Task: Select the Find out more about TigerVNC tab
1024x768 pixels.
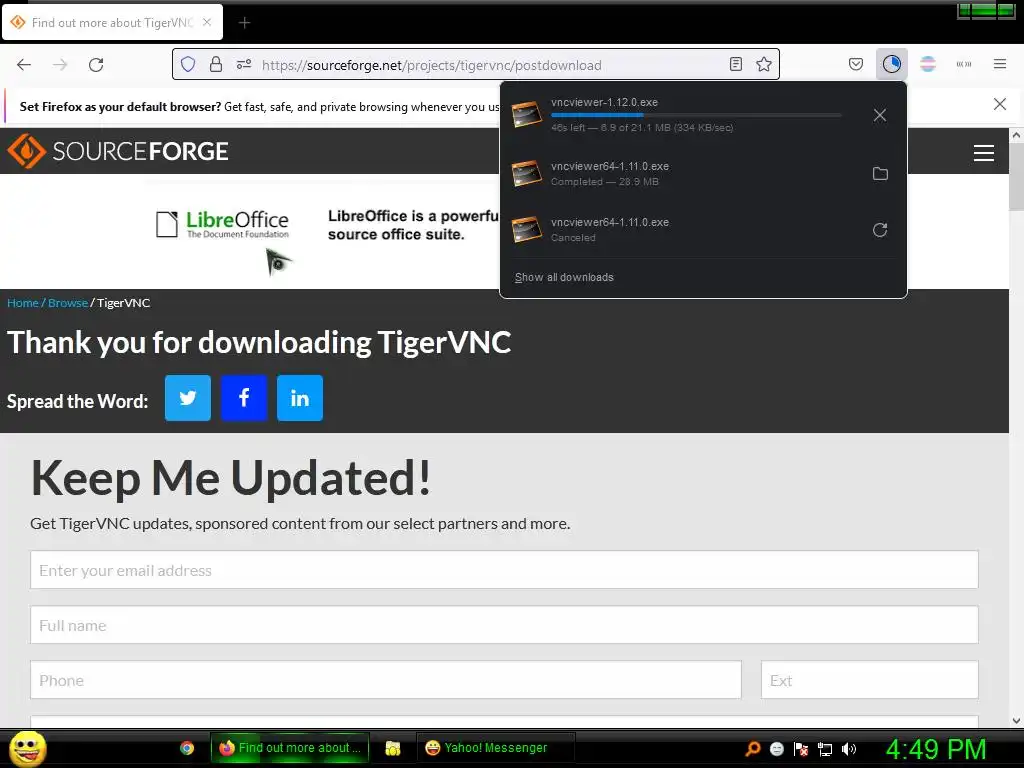Action: 112,22
